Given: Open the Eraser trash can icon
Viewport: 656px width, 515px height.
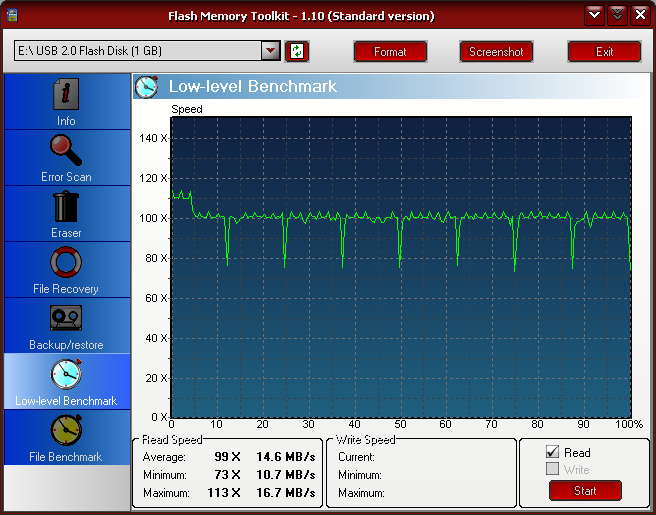Looking at the screenshot, I should (x=66, y=206).
